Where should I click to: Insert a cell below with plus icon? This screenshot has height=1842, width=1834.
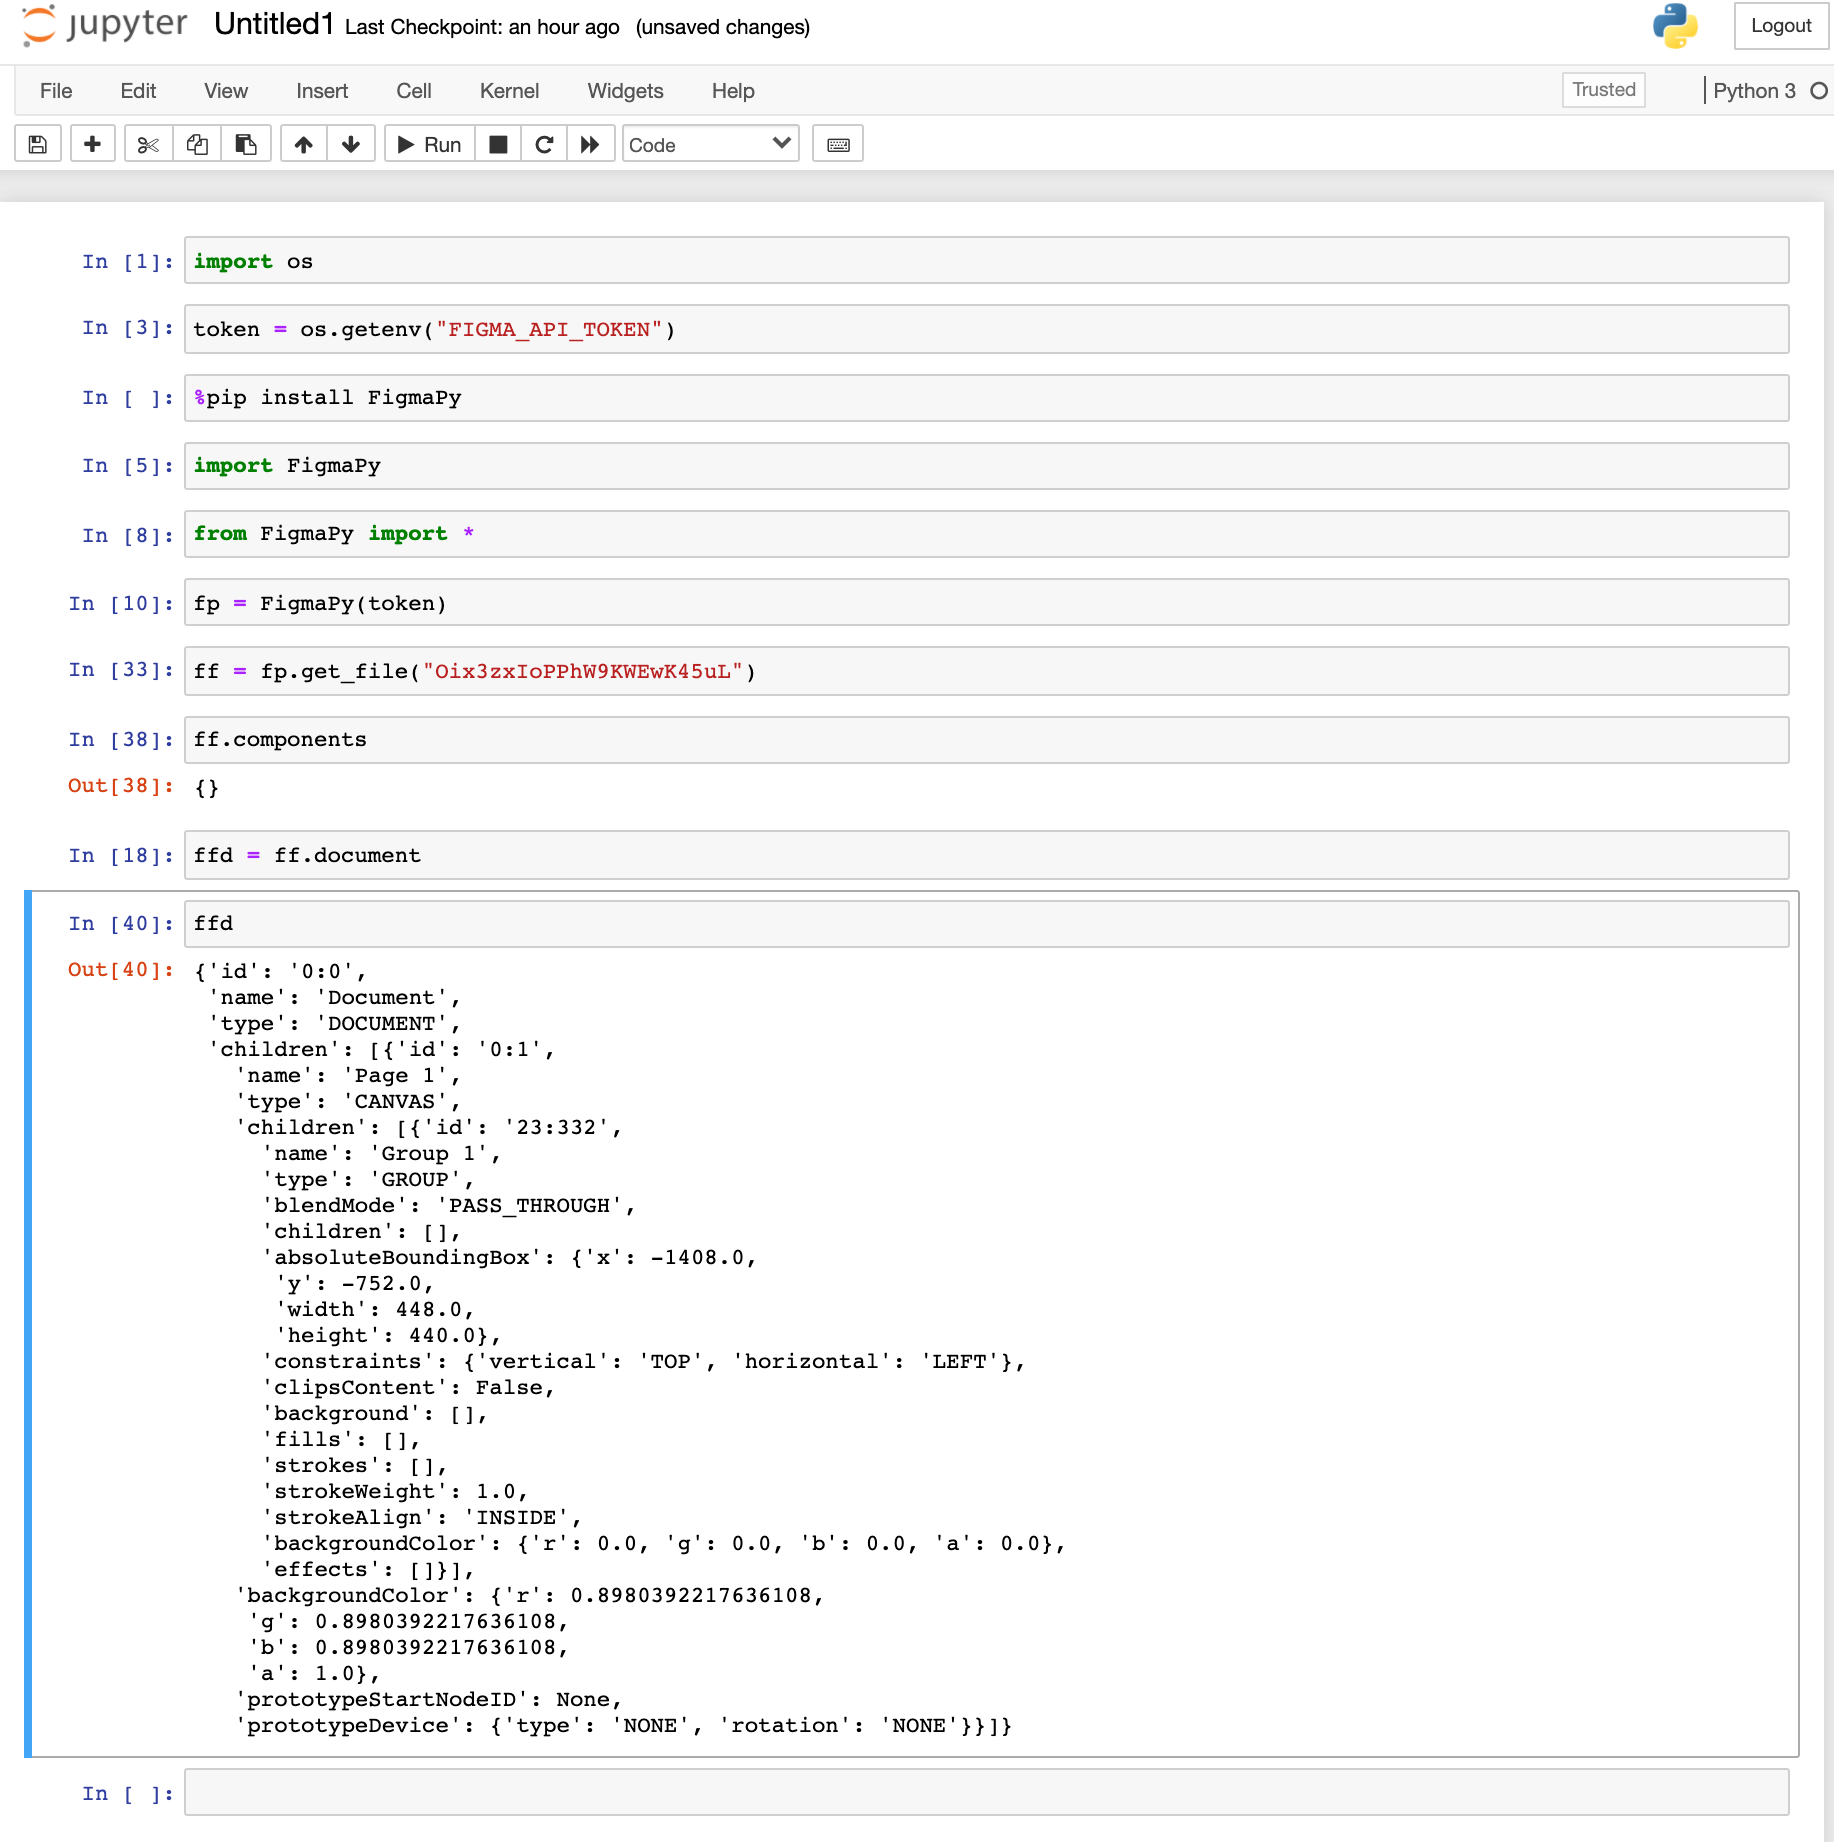pyautogui.click(x=92, y=145)
